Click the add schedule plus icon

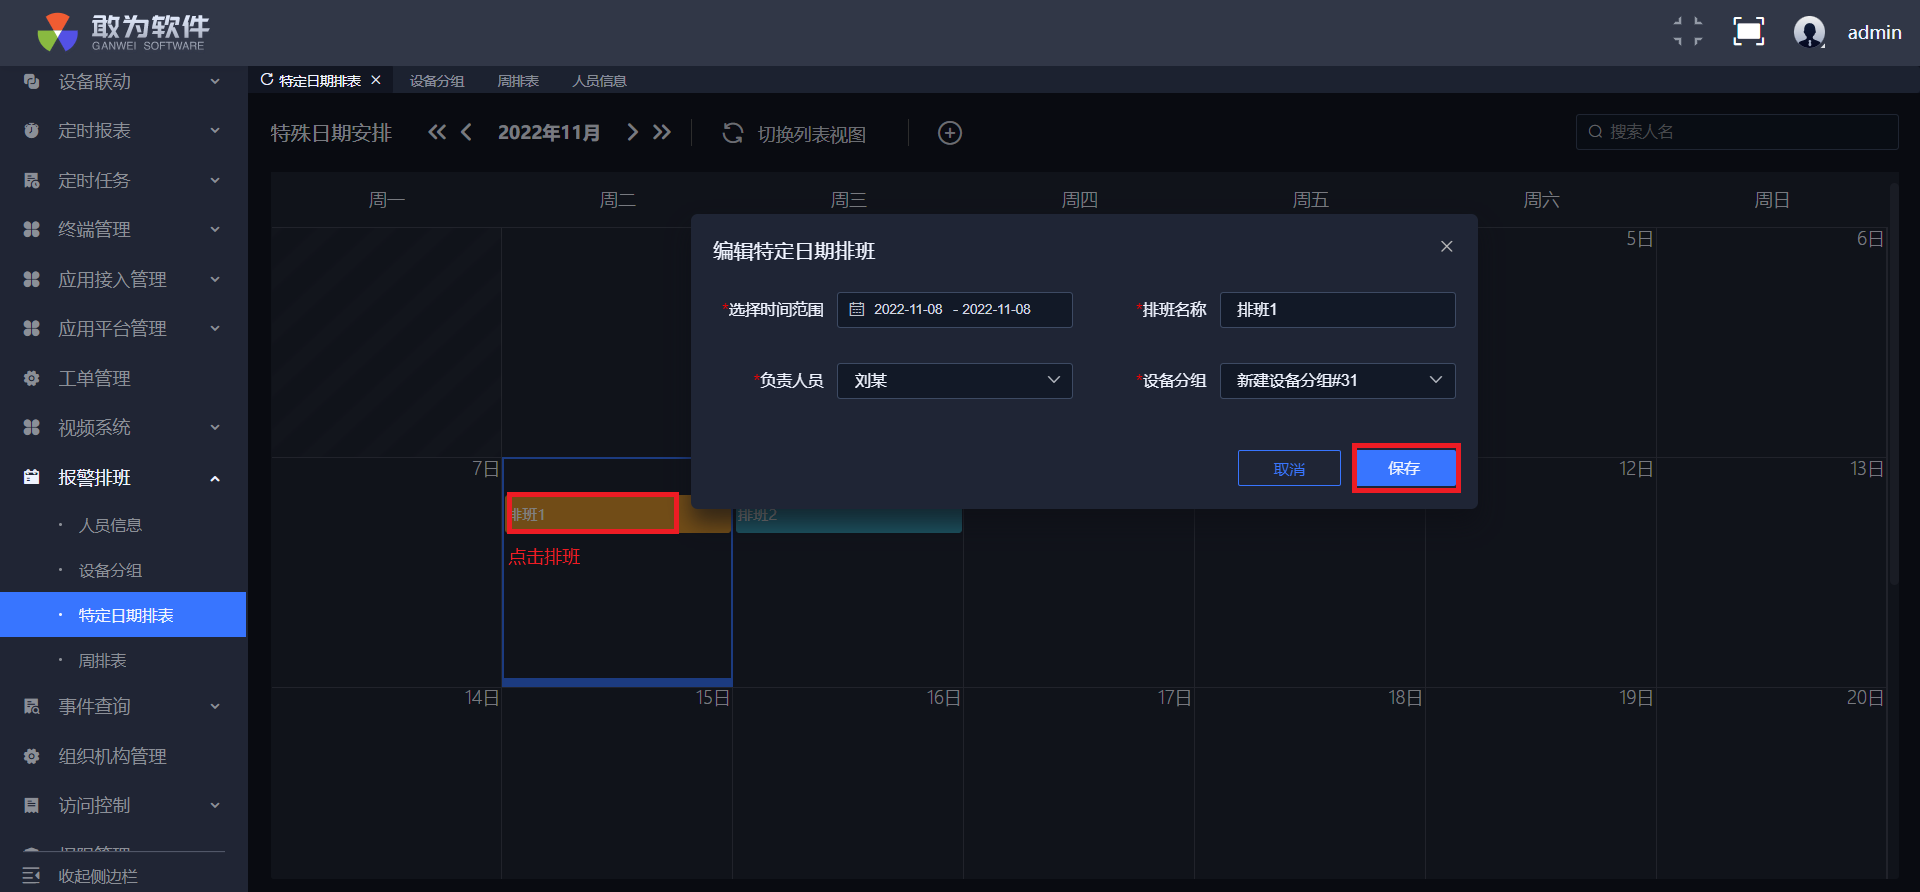pyautogui.click(x=949, y=133)
